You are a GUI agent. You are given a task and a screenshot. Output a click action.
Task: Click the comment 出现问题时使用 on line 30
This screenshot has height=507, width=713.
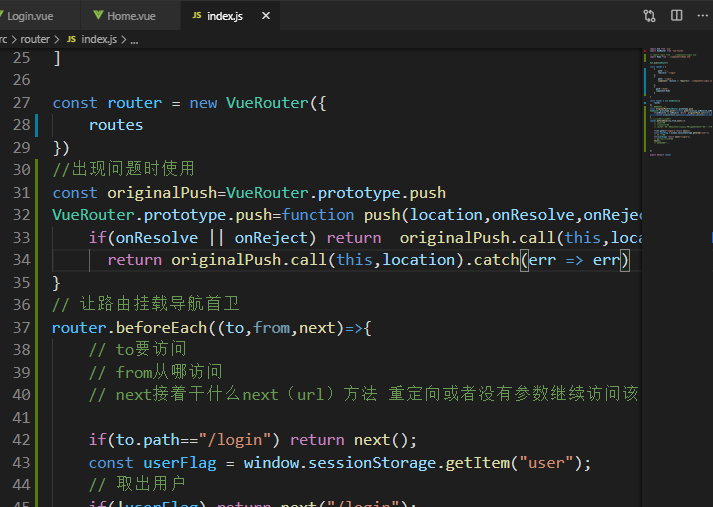tap(124, 169)
